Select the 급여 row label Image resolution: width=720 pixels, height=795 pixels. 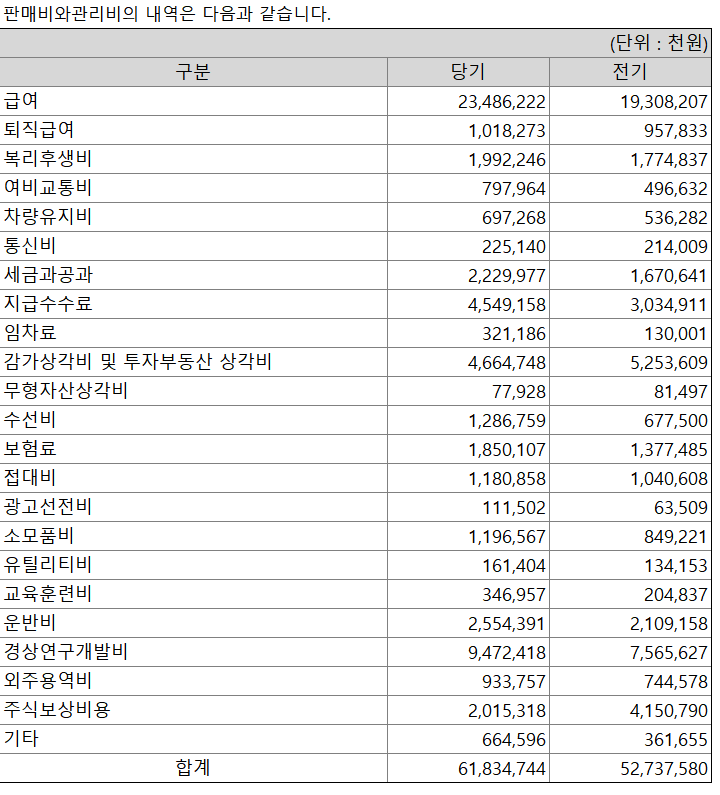point(21,100)
